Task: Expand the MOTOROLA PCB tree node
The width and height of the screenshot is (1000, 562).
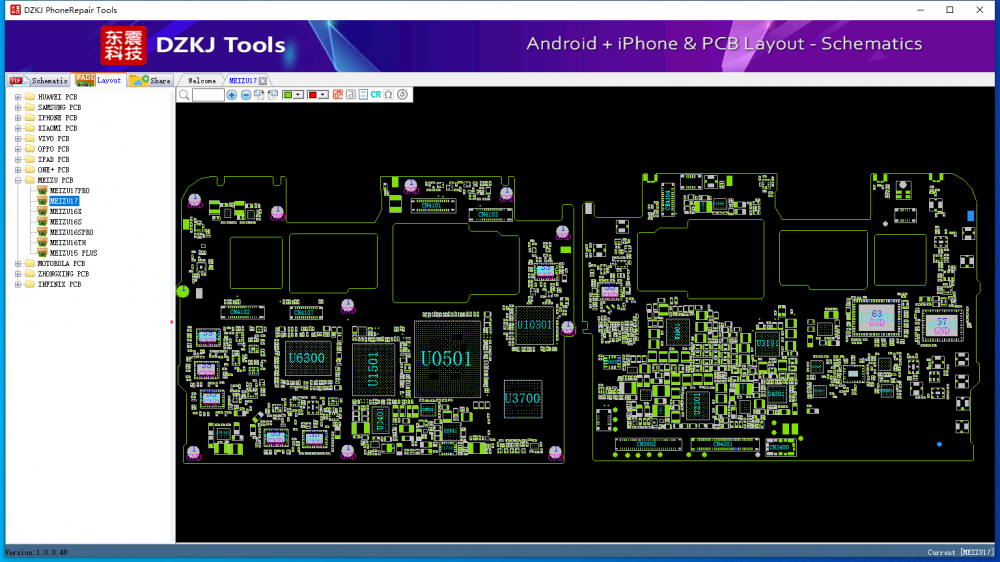Action: click(18, 264)
